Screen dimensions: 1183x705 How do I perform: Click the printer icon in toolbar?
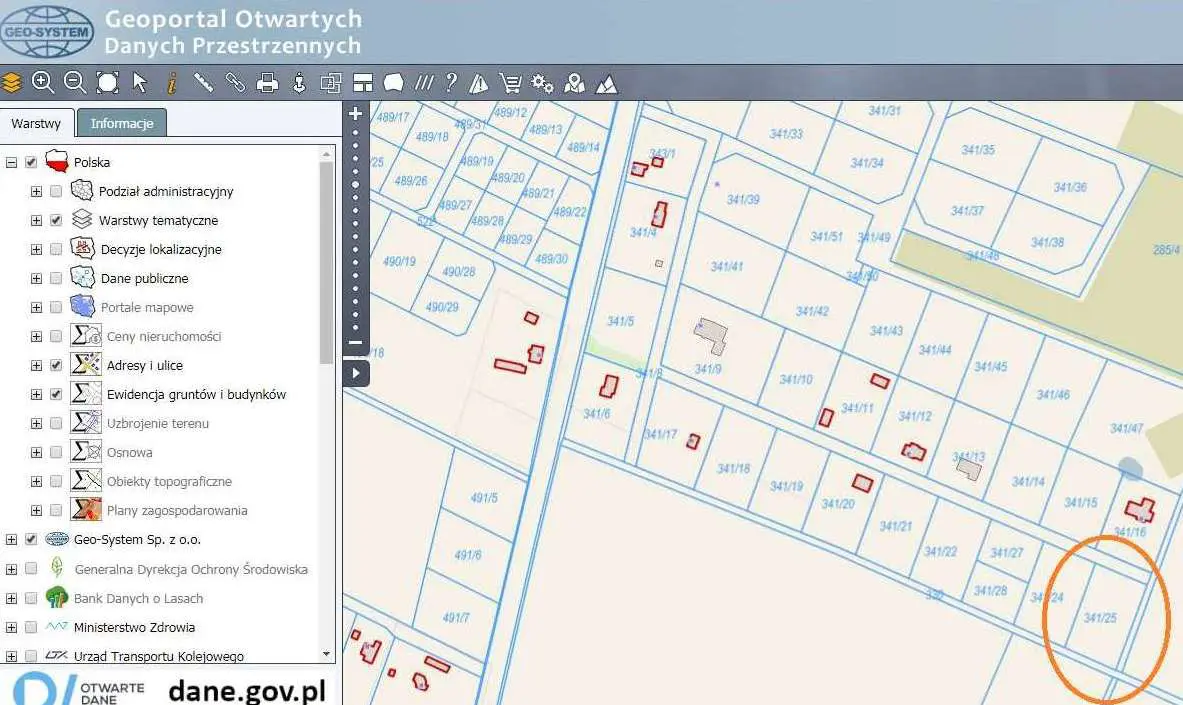(267, 83)
